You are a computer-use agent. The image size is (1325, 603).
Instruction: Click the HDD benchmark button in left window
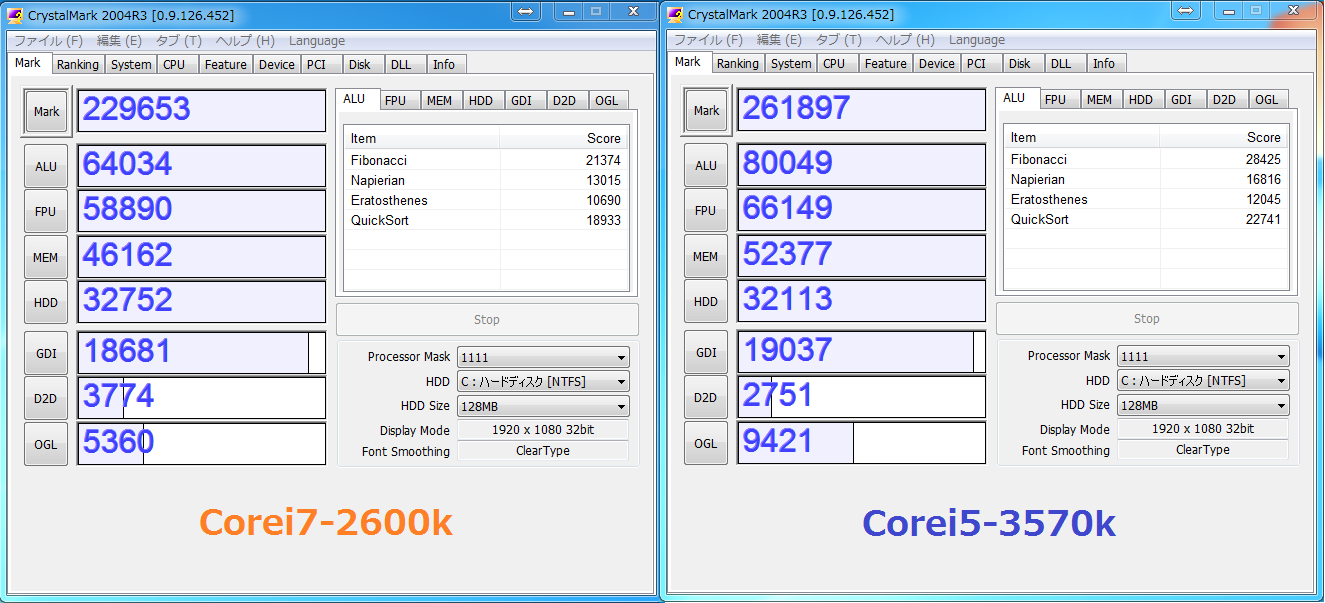(x=46, y=303)
